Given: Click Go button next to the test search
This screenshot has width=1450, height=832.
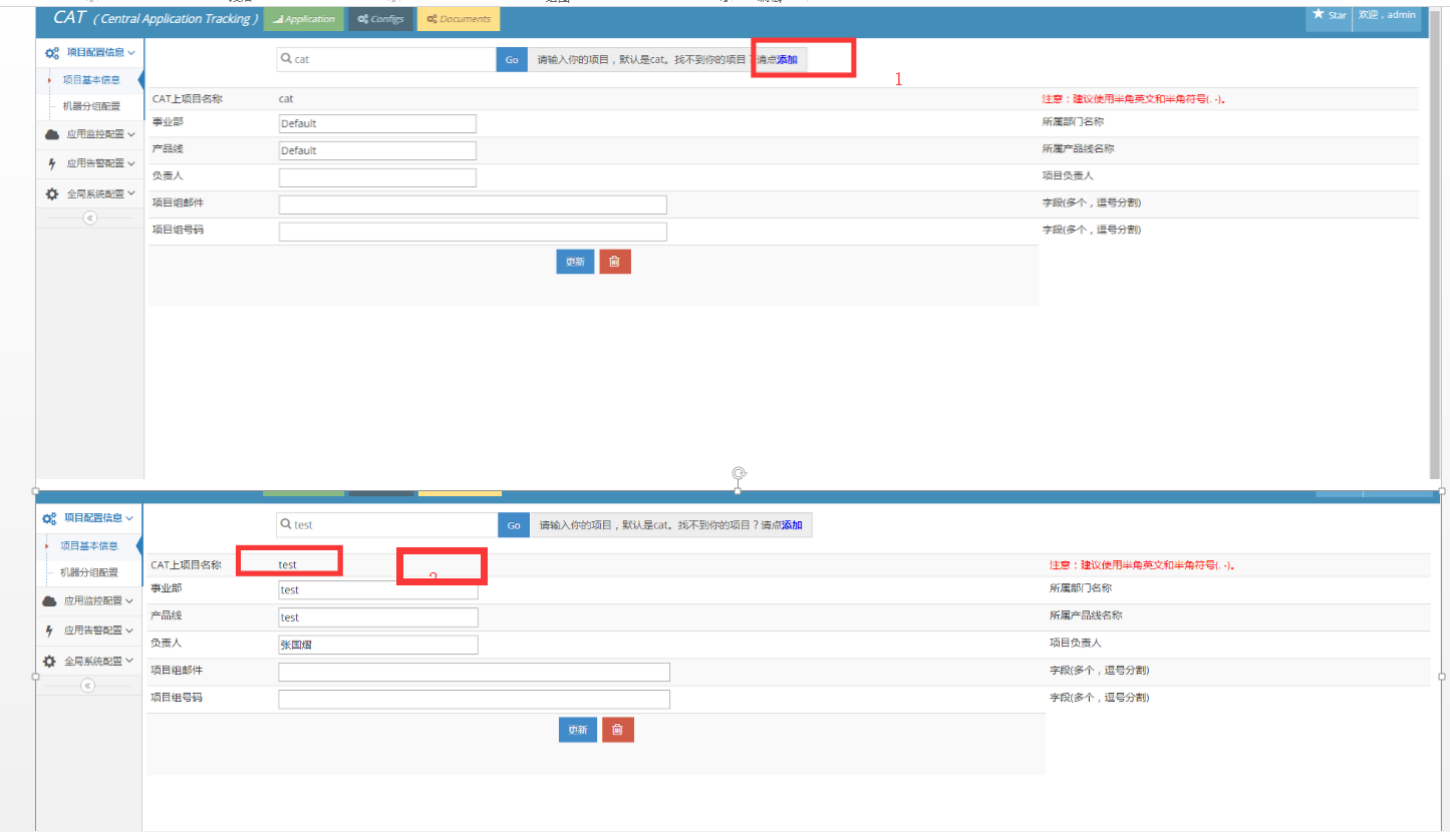Looking at the screenshot, I should 514,525.
